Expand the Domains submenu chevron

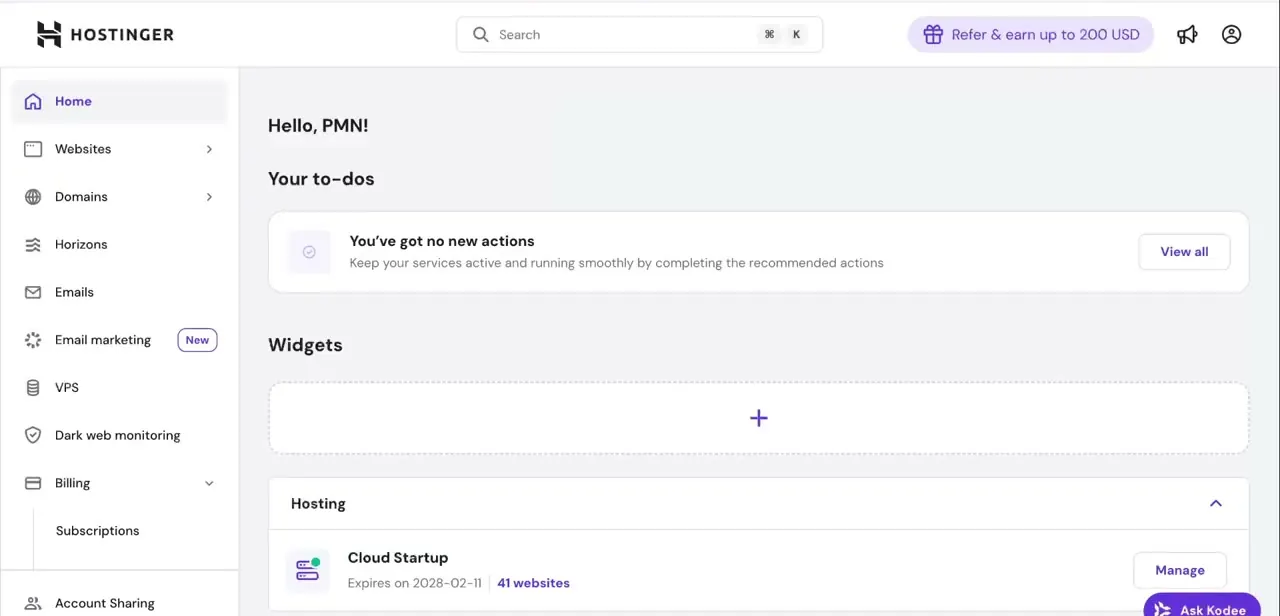click(209, 197)
